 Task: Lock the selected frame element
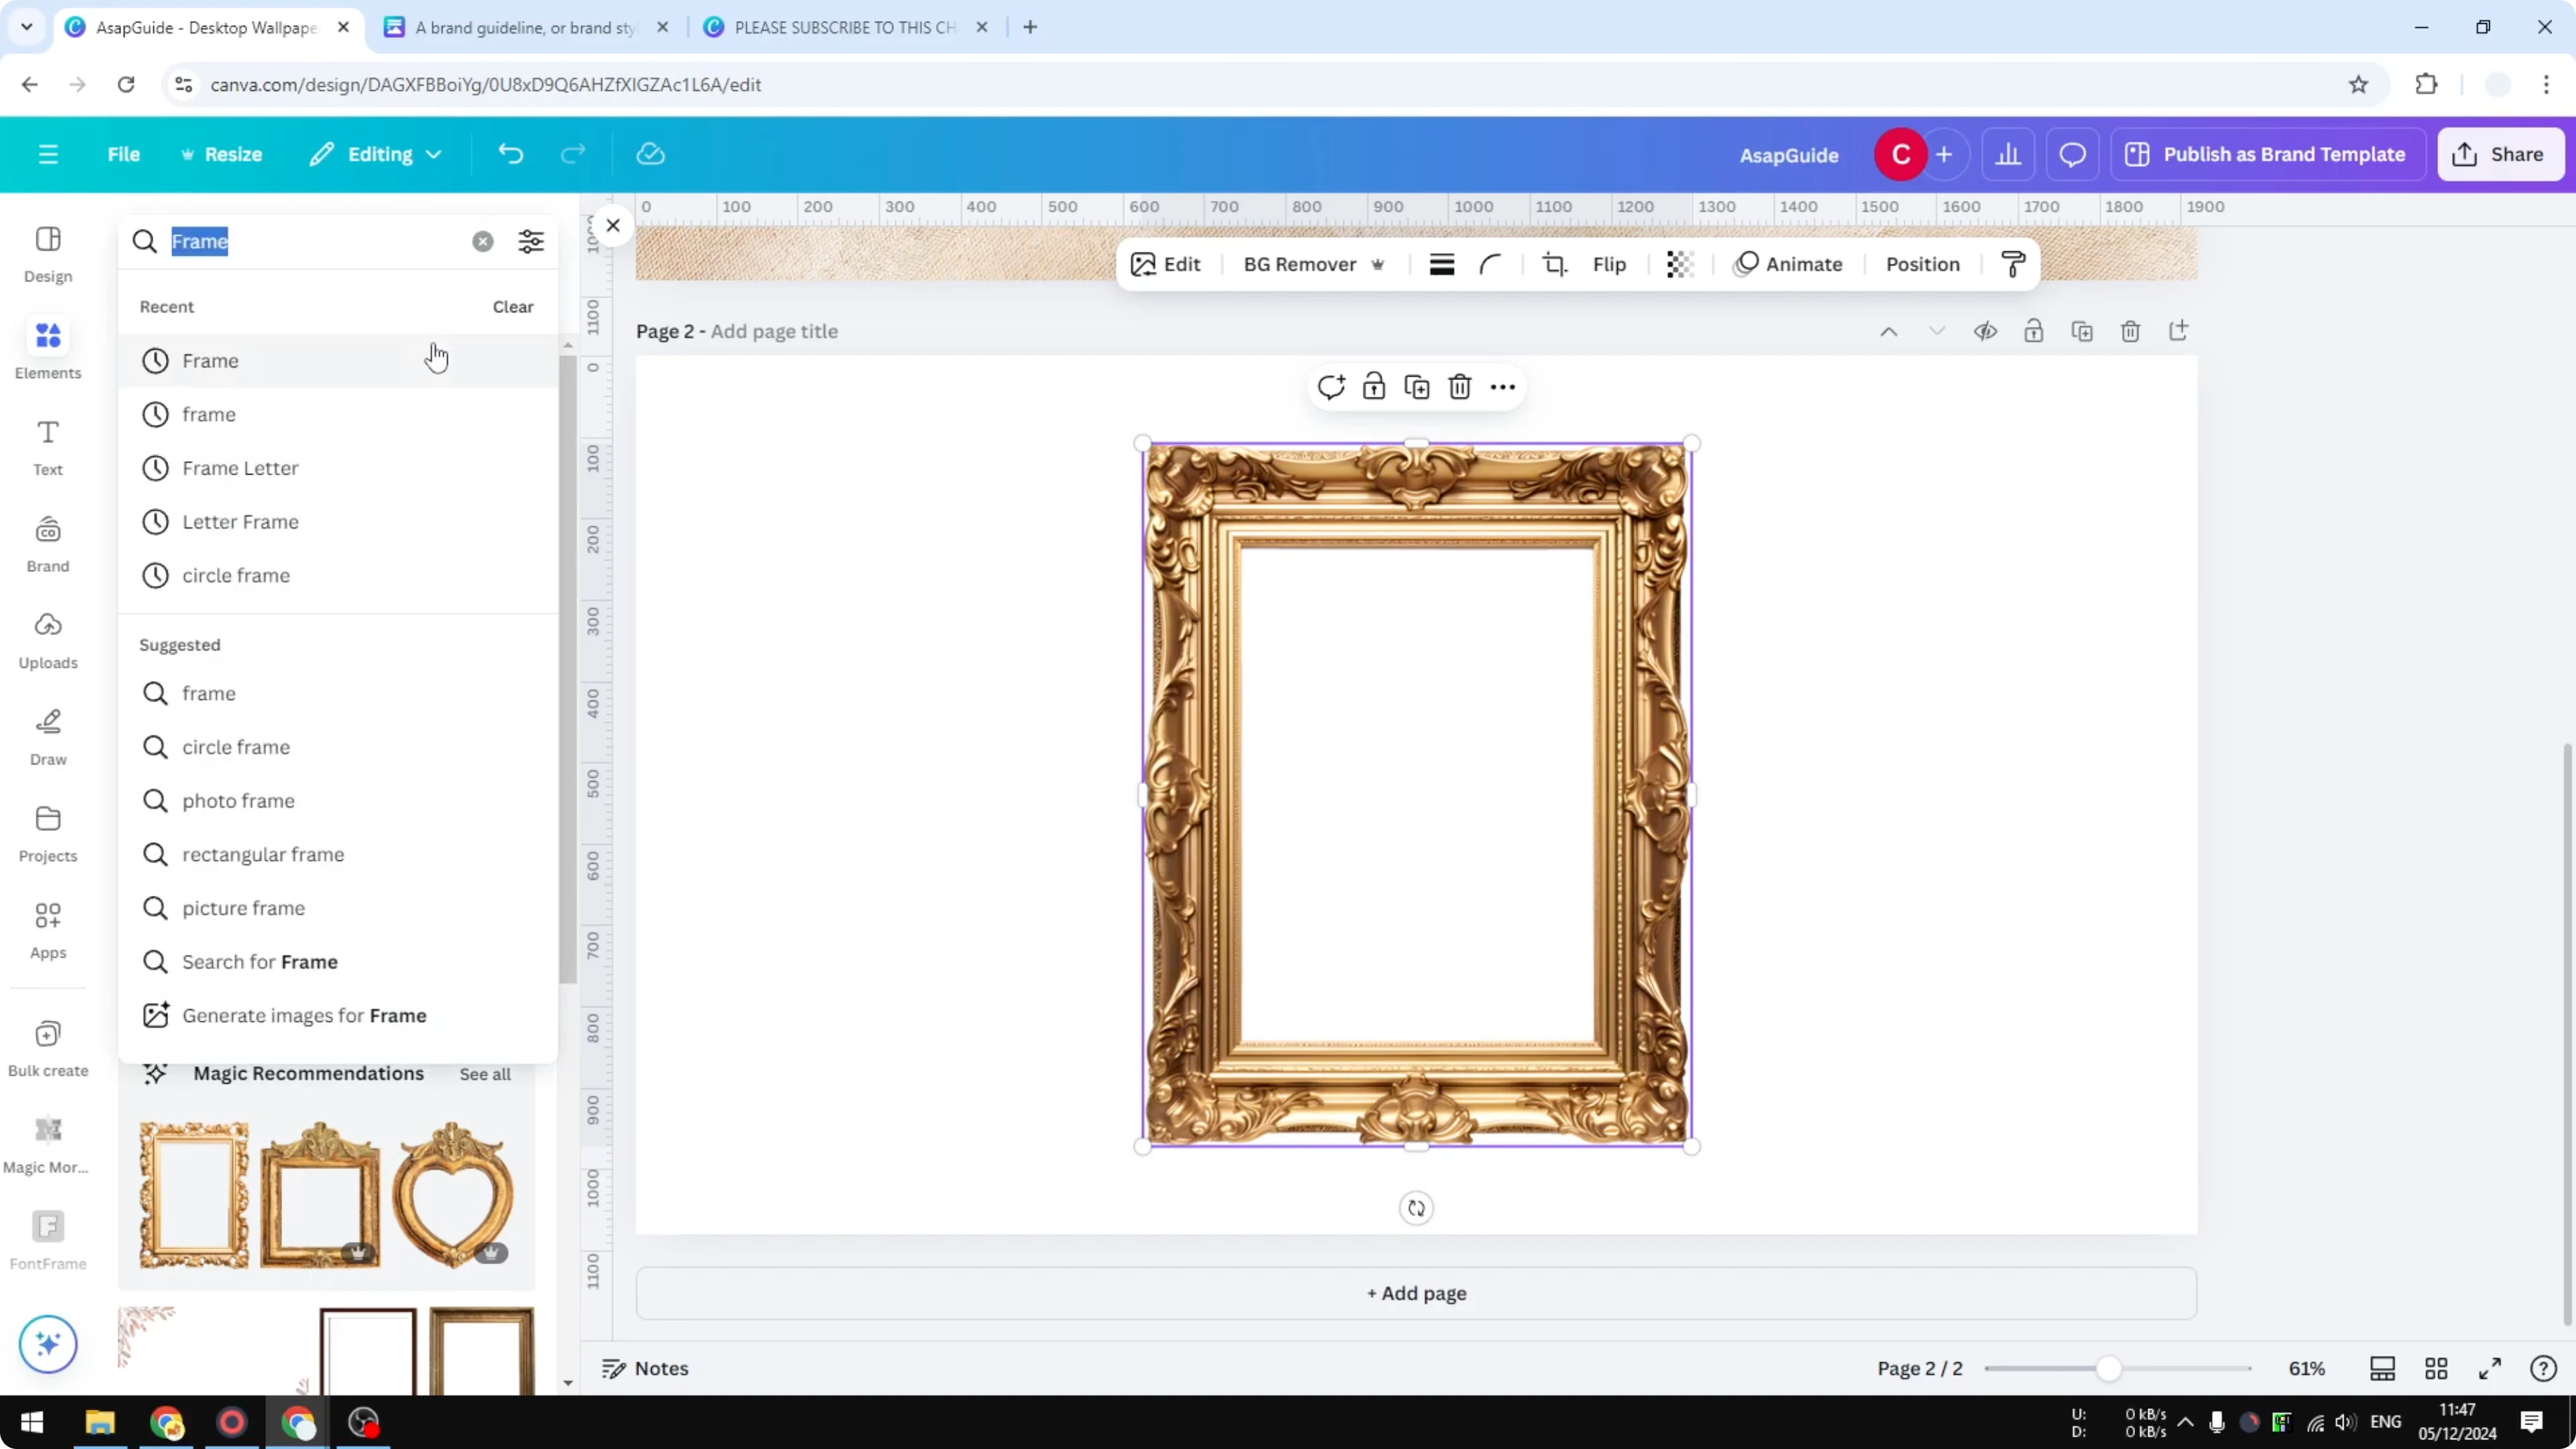(1374, 386)
